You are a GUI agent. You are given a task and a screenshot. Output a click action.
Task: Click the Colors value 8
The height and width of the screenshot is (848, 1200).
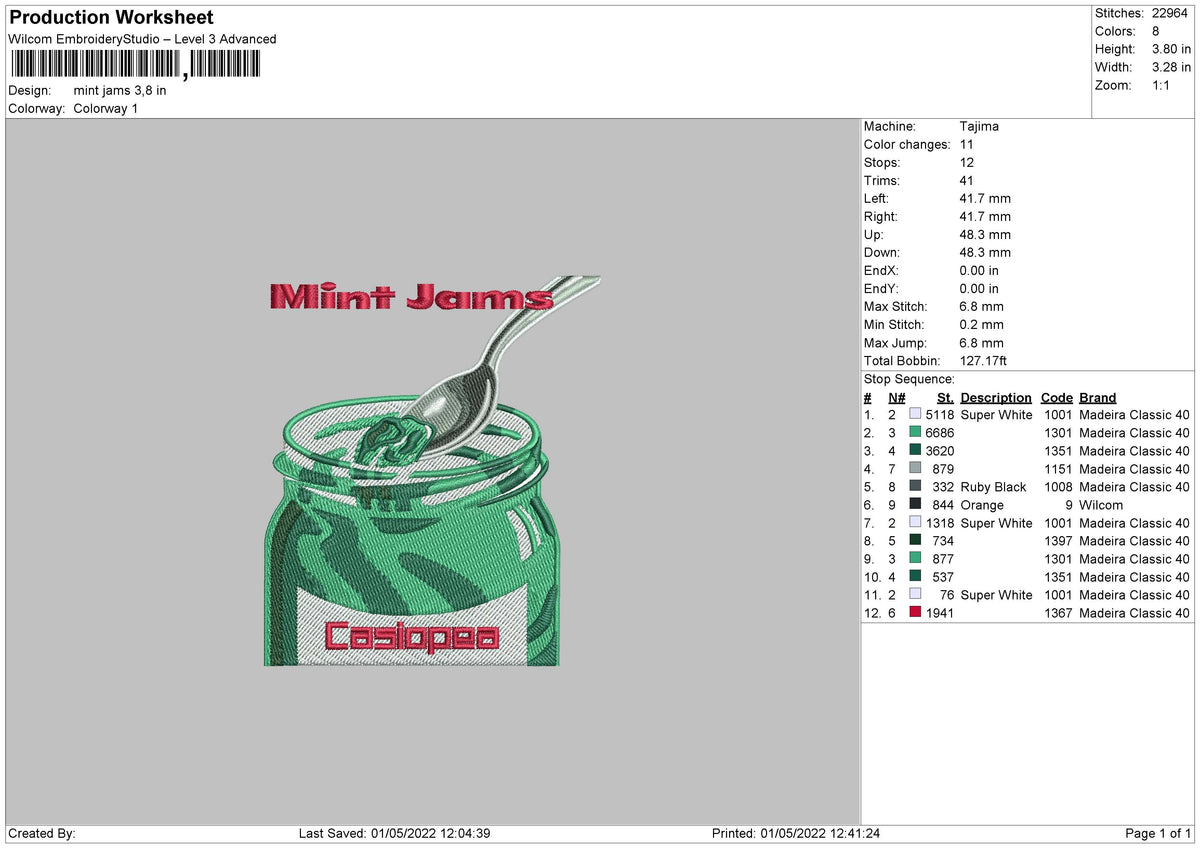click(1156, 31)
